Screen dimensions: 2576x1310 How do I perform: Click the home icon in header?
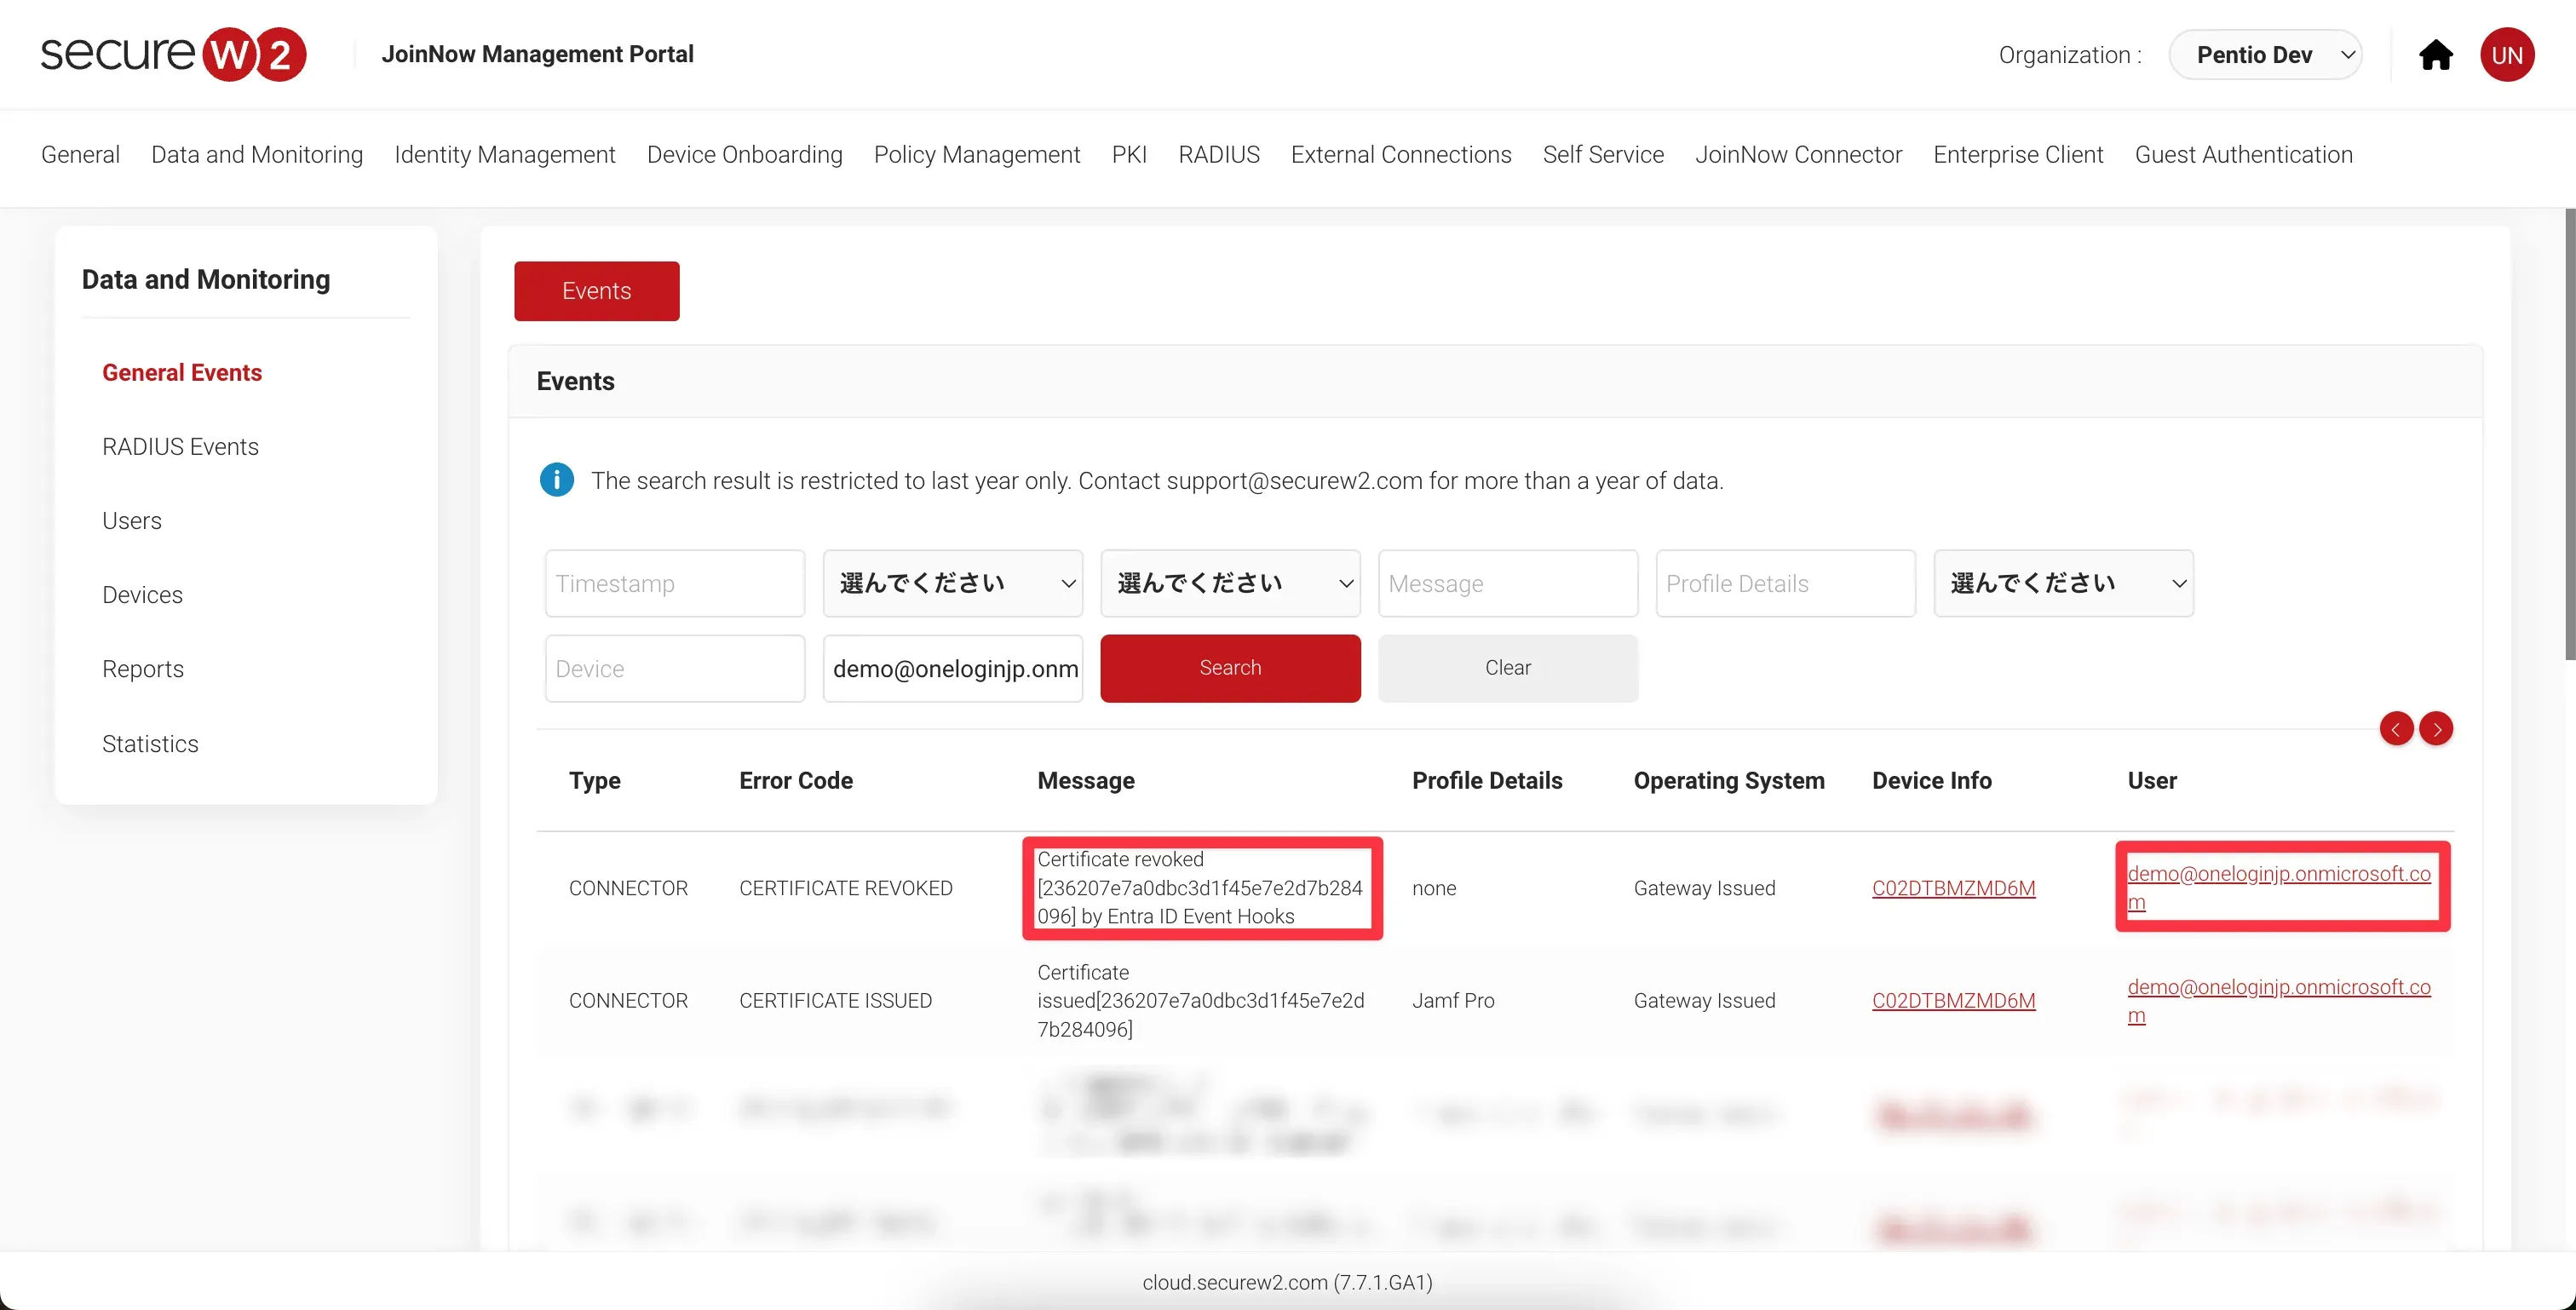point(2435,55)
